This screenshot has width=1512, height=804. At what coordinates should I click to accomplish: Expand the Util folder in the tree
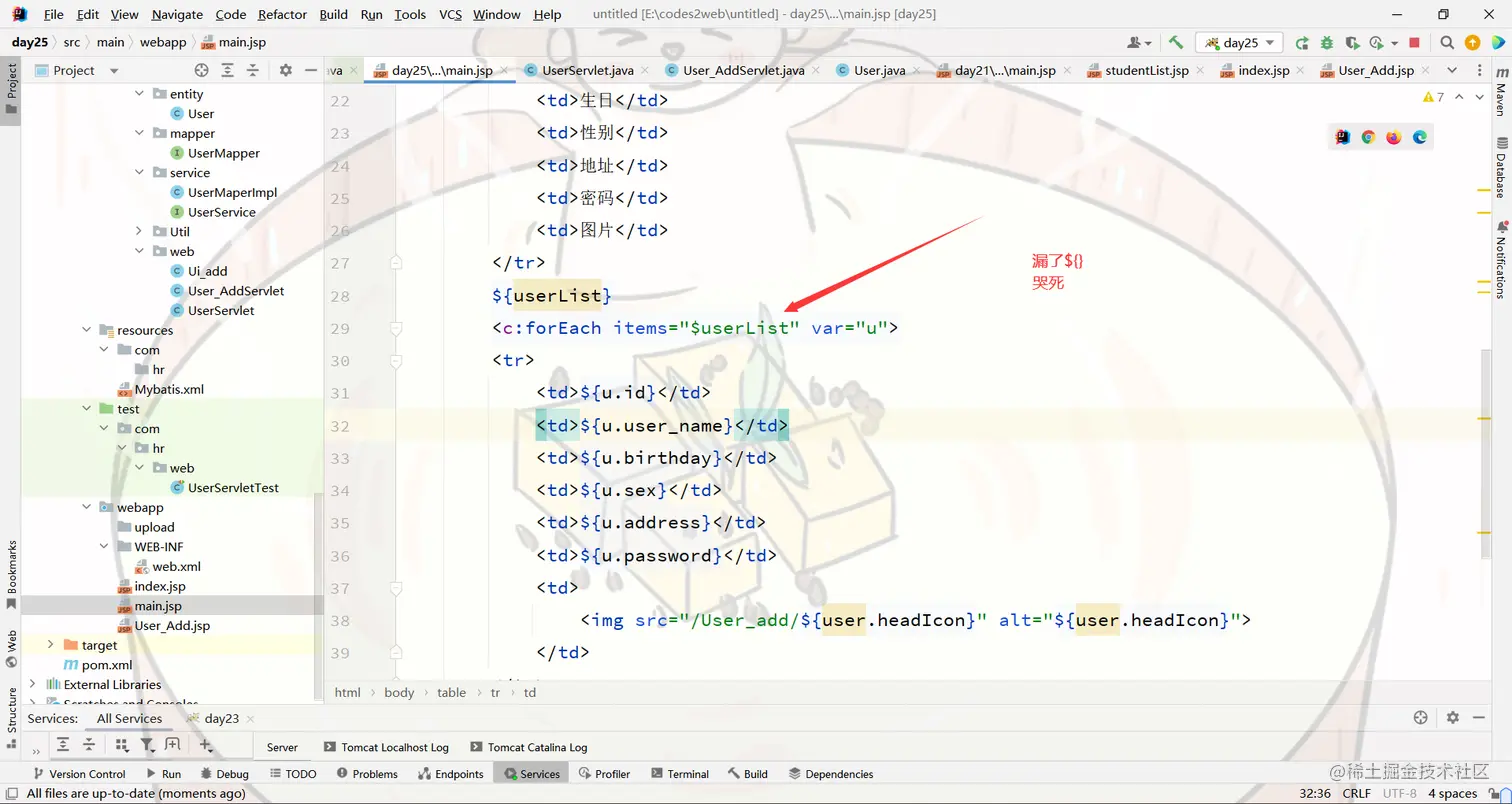(x=140, y=231)
